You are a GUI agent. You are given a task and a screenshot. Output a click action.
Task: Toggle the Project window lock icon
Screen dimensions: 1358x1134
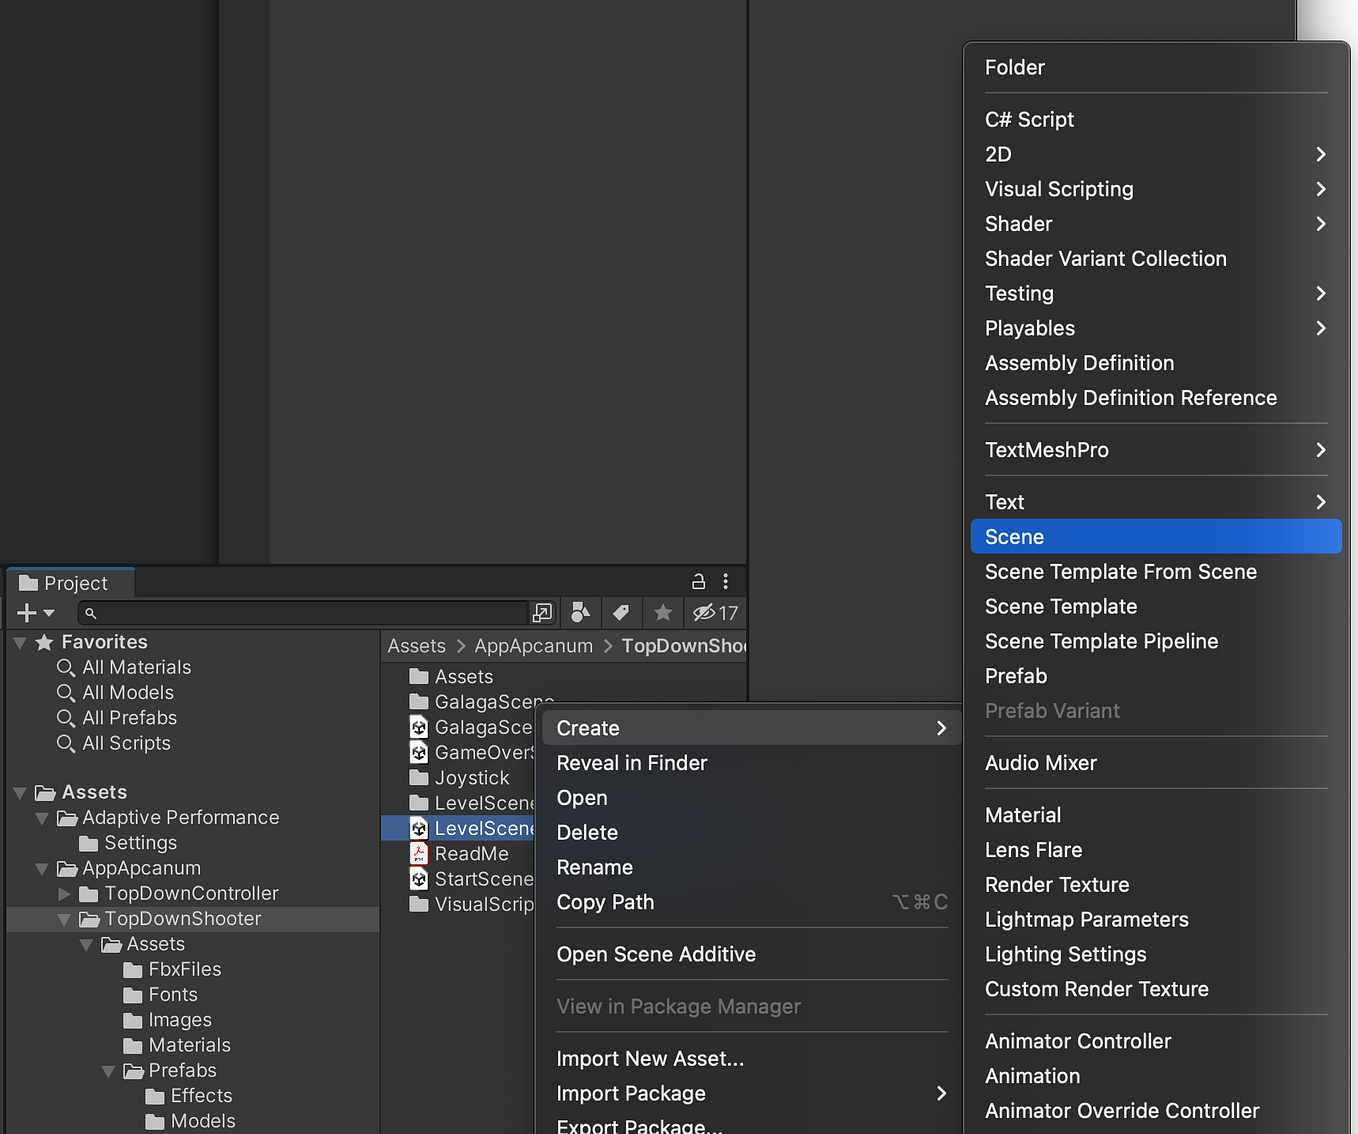pyautogui.click(x=697, y=581)
